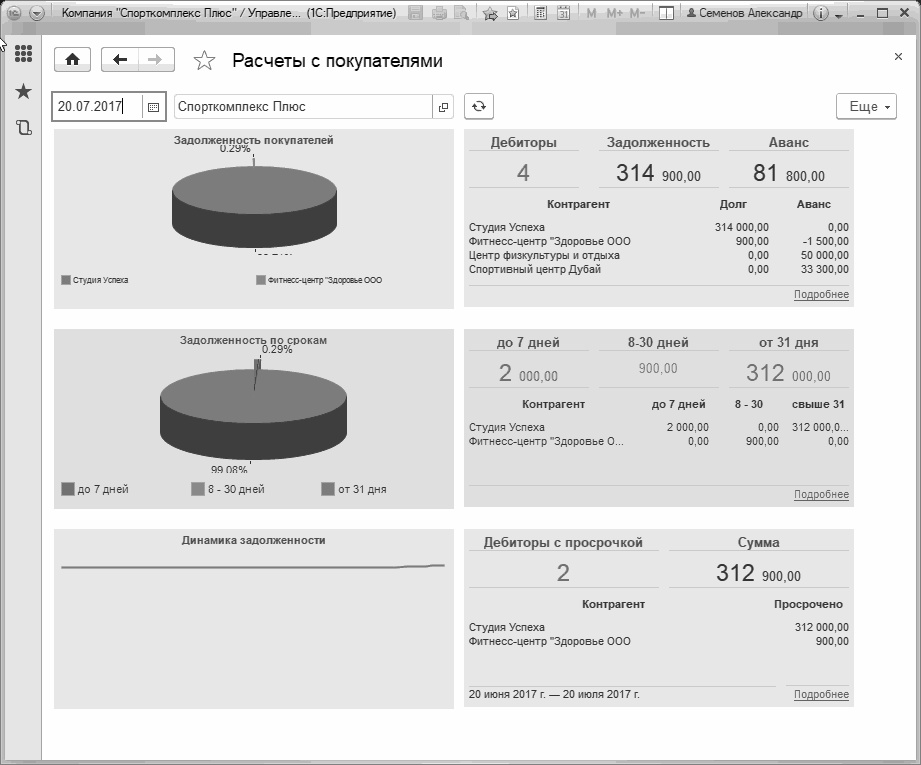Open History scroll icon in left sidebar
The width and height of the screenshot is (921, 765).
point(23,128)
